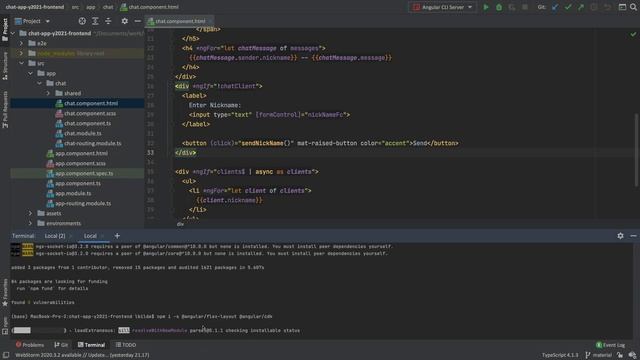The width and height of the screenshot is (640, 360).
Task: Commit changes with the green Git checkmark
Action: coord(568,7)
